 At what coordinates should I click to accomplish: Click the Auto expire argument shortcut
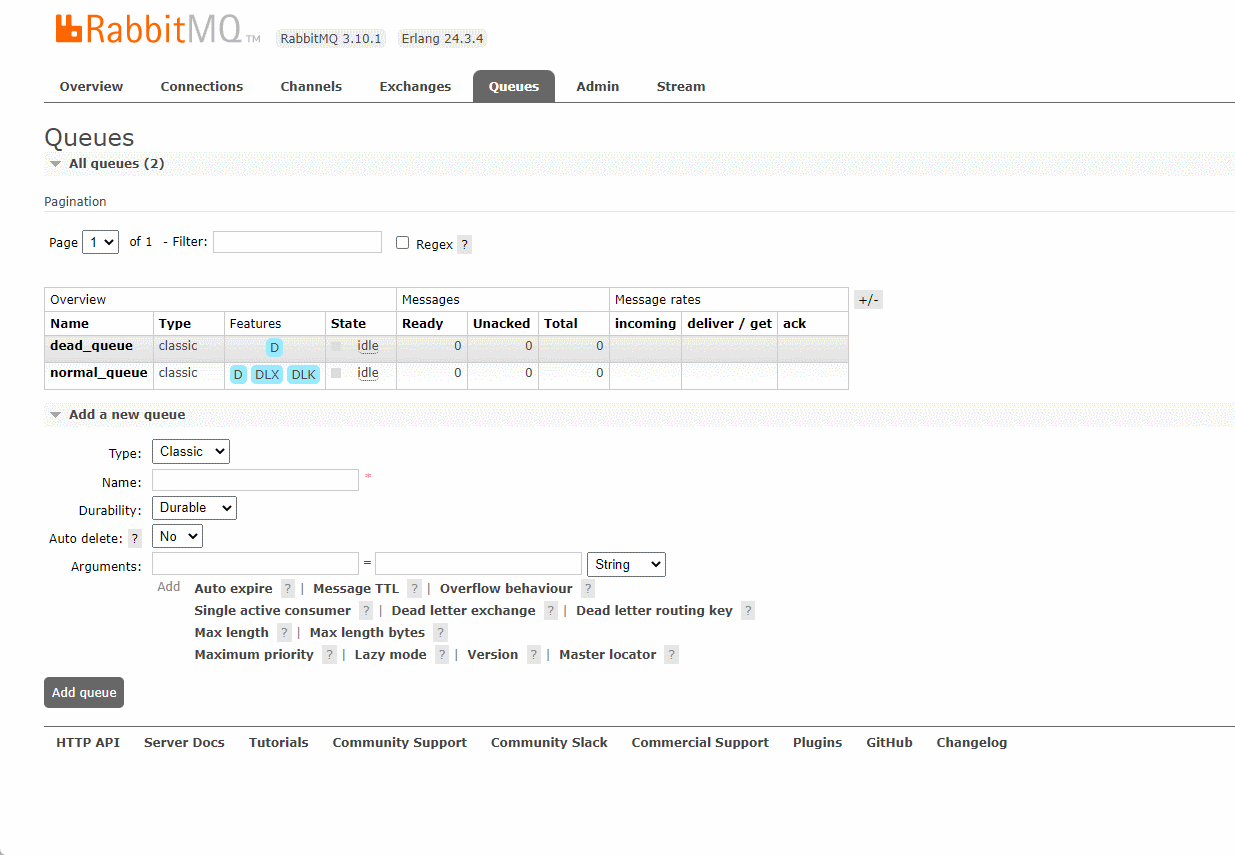(233, 588)
